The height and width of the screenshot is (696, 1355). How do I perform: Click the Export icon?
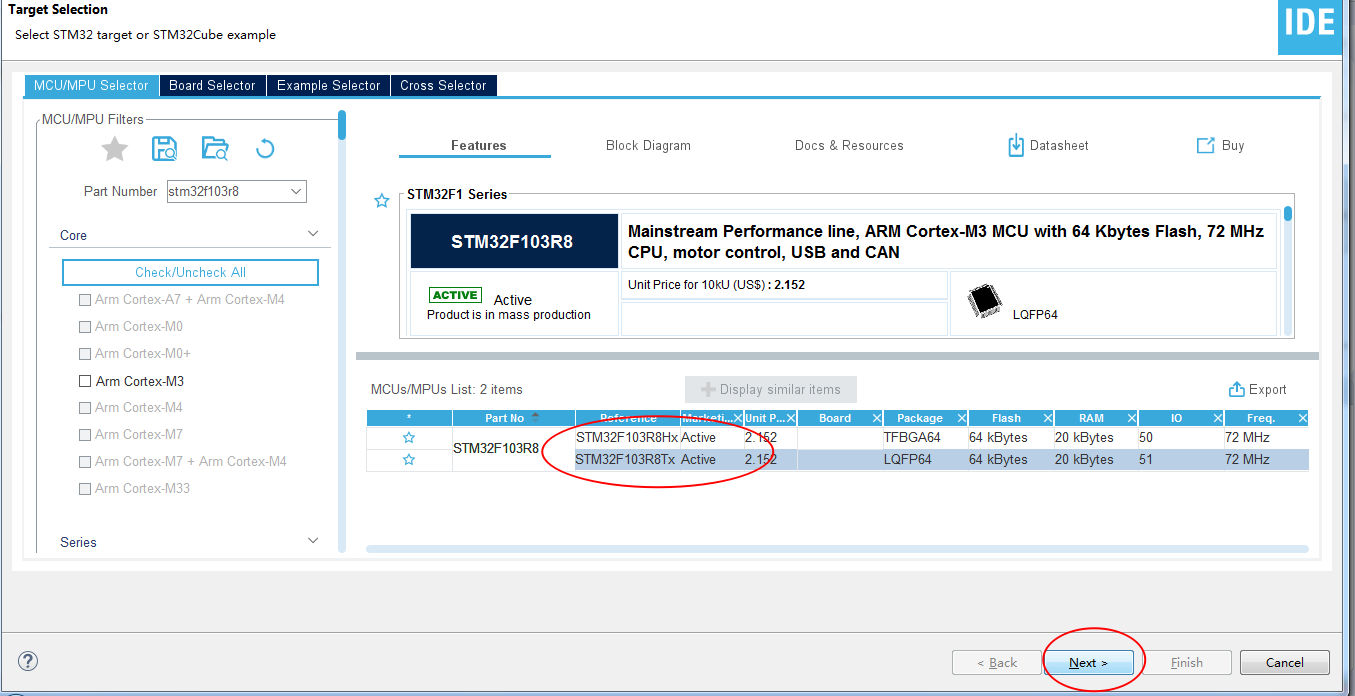(1236, 389)
